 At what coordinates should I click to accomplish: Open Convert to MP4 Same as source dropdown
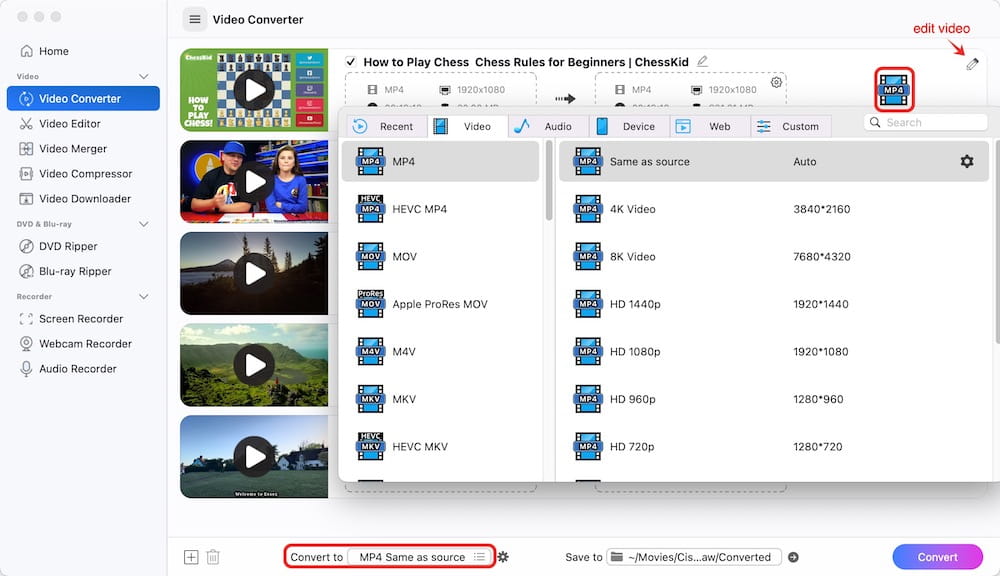click(420, 557)
